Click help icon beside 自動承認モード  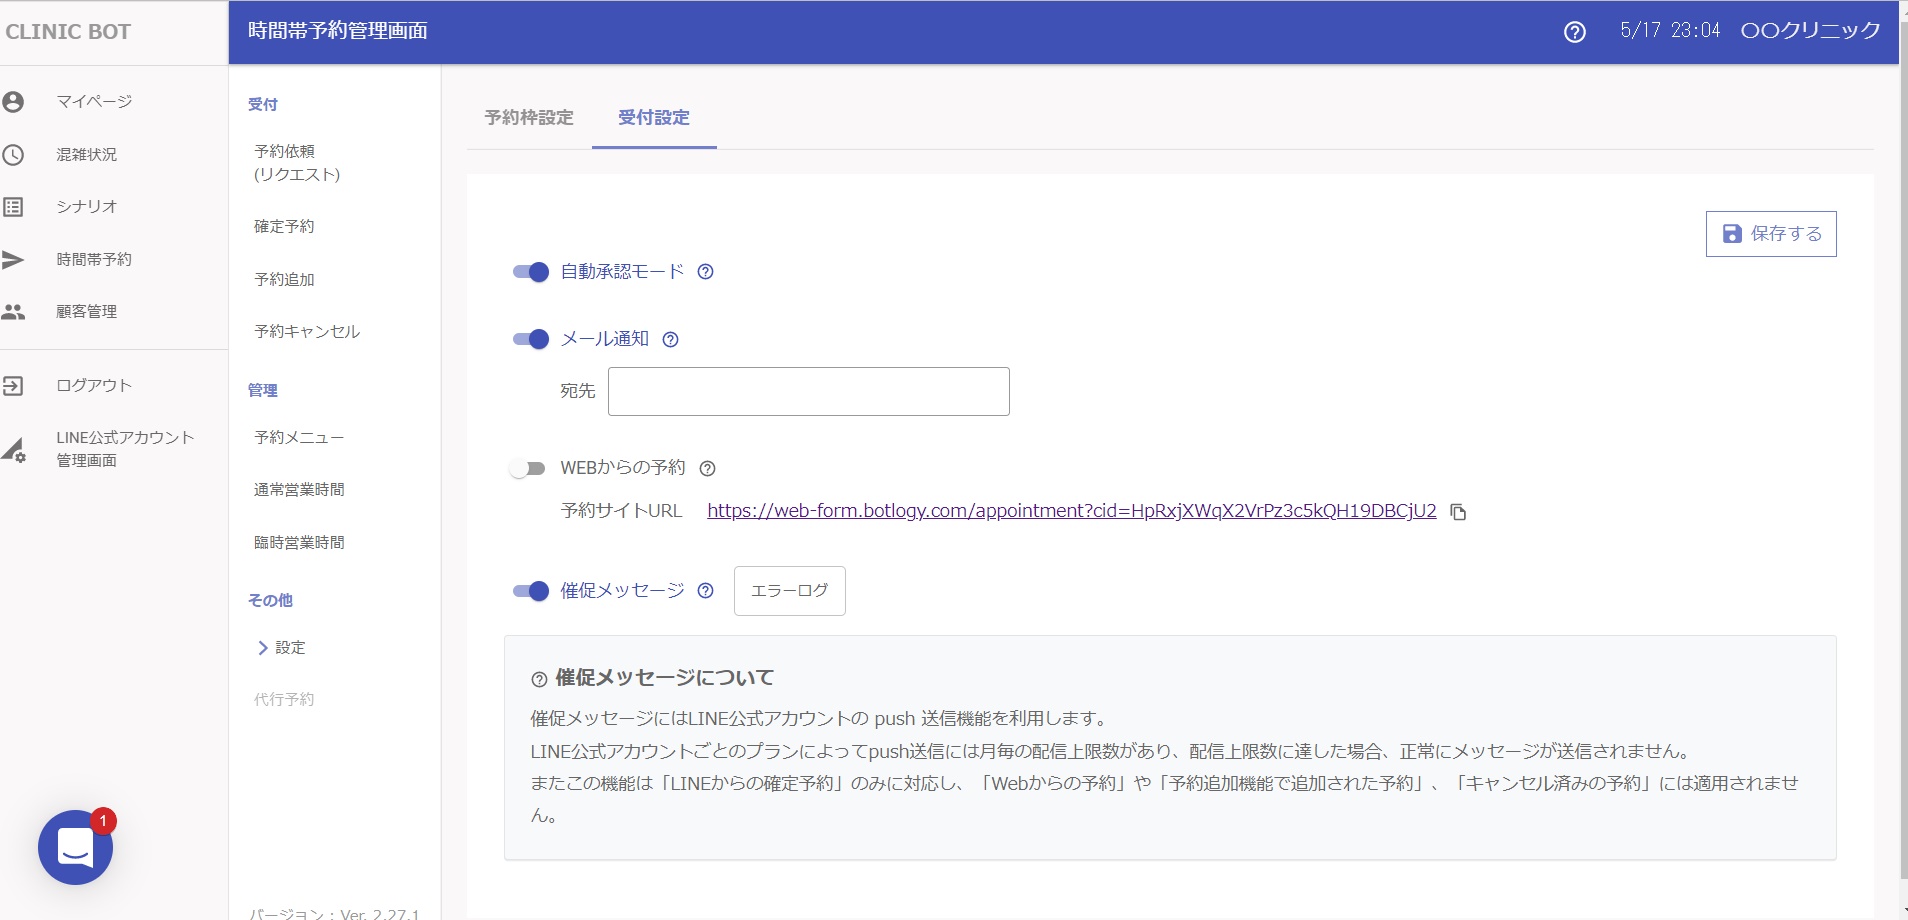coord(705,272)
